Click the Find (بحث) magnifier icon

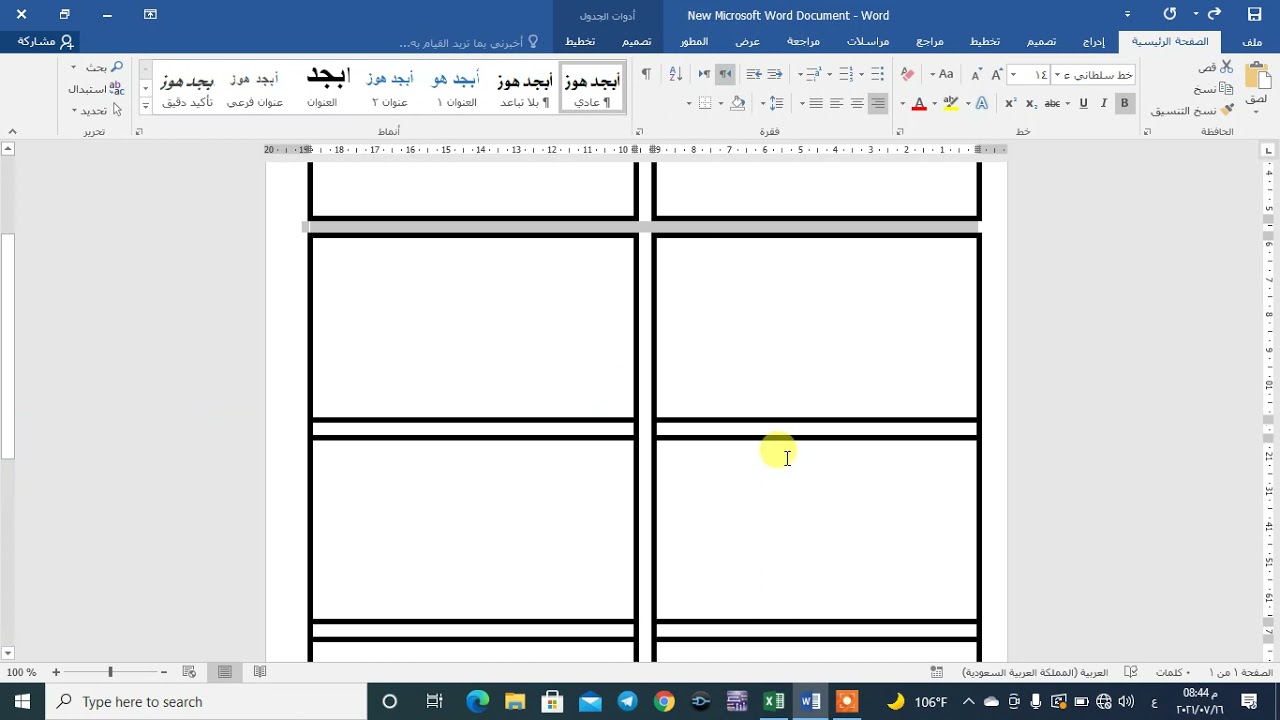pyautogui.click(x=116, y=66)
